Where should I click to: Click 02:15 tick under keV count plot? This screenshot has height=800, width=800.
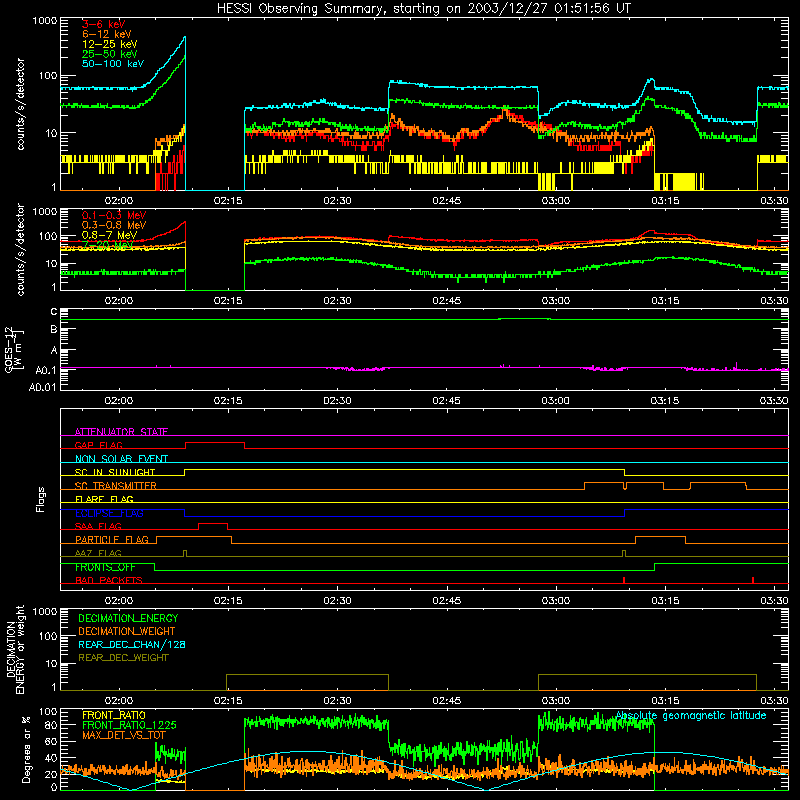(228, 201)
